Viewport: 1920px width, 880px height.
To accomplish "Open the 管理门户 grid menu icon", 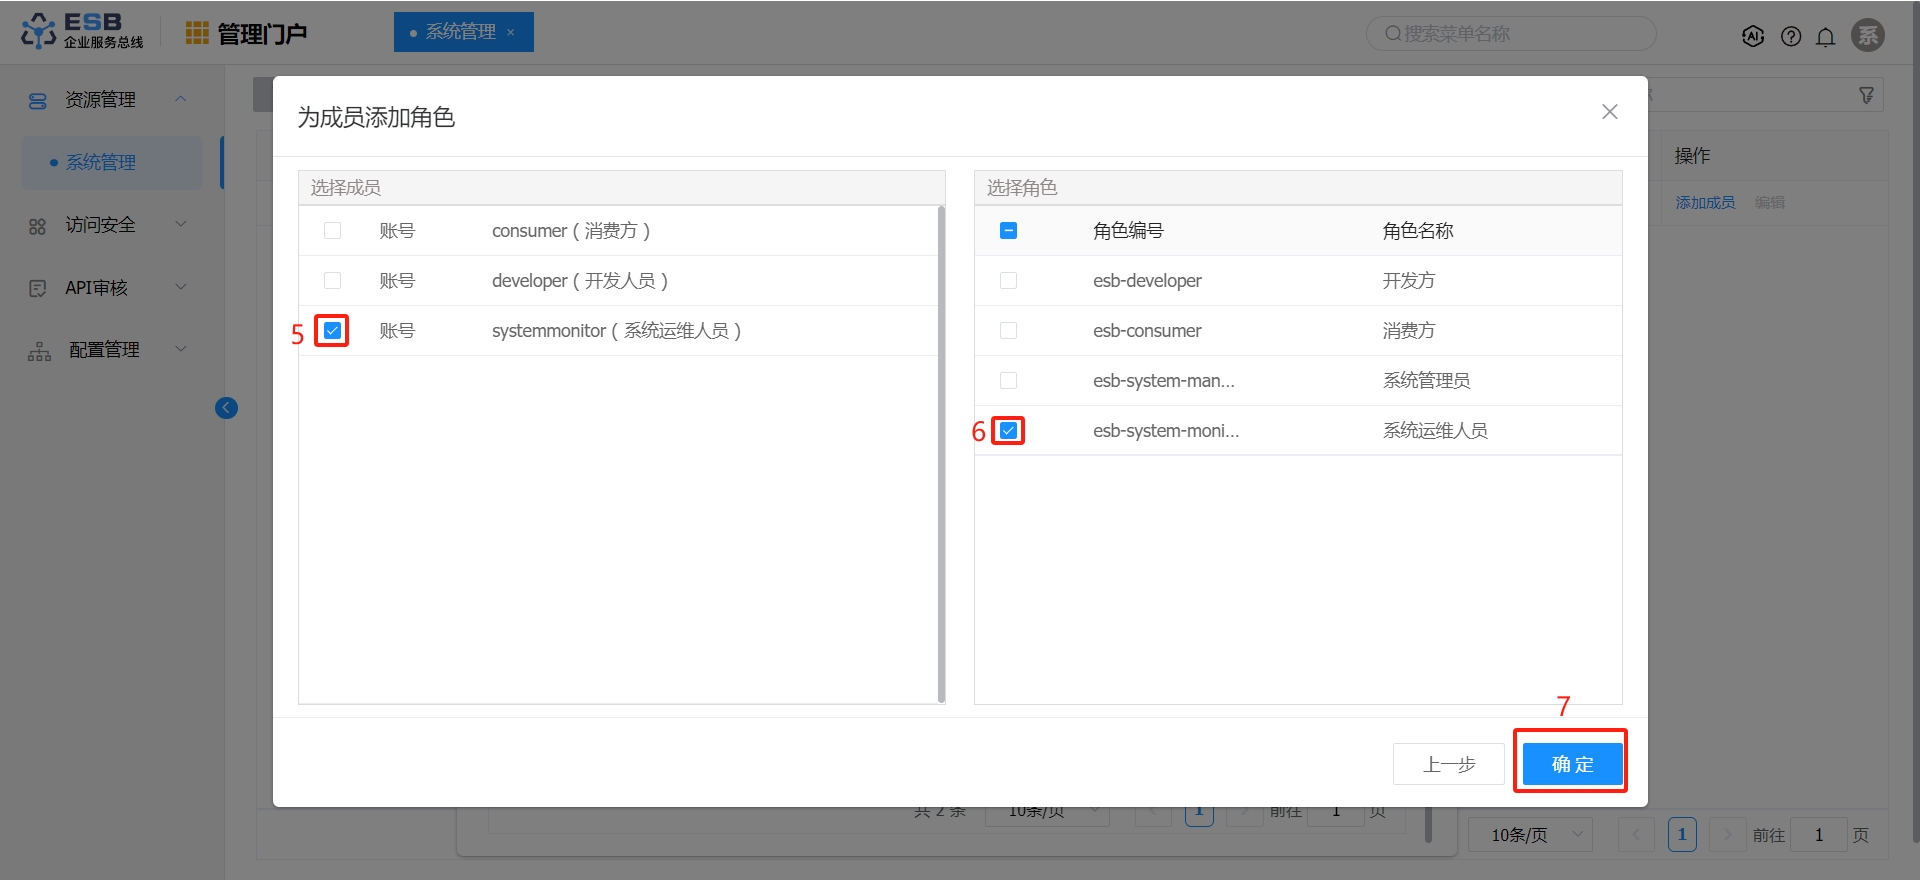I will (x=197, y=33).
